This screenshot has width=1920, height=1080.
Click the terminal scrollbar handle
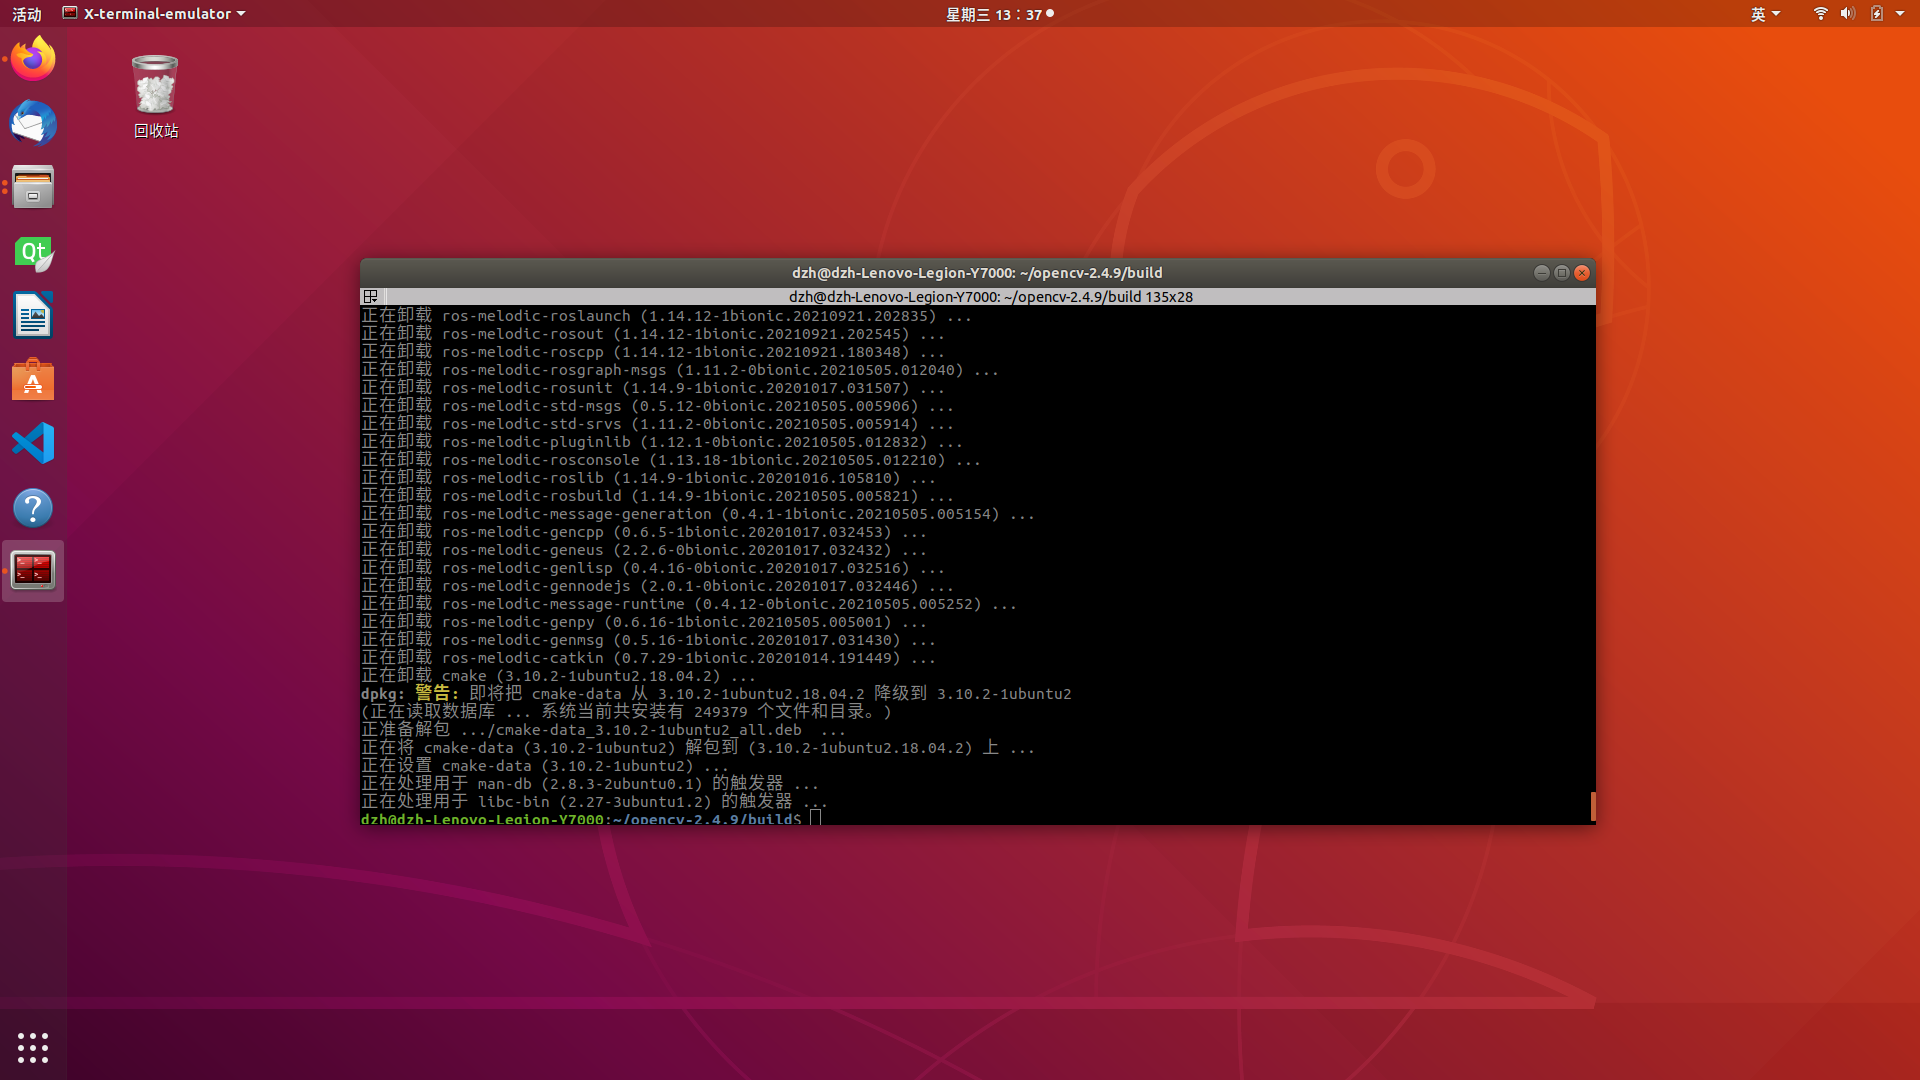click(x=1592, y=806)
